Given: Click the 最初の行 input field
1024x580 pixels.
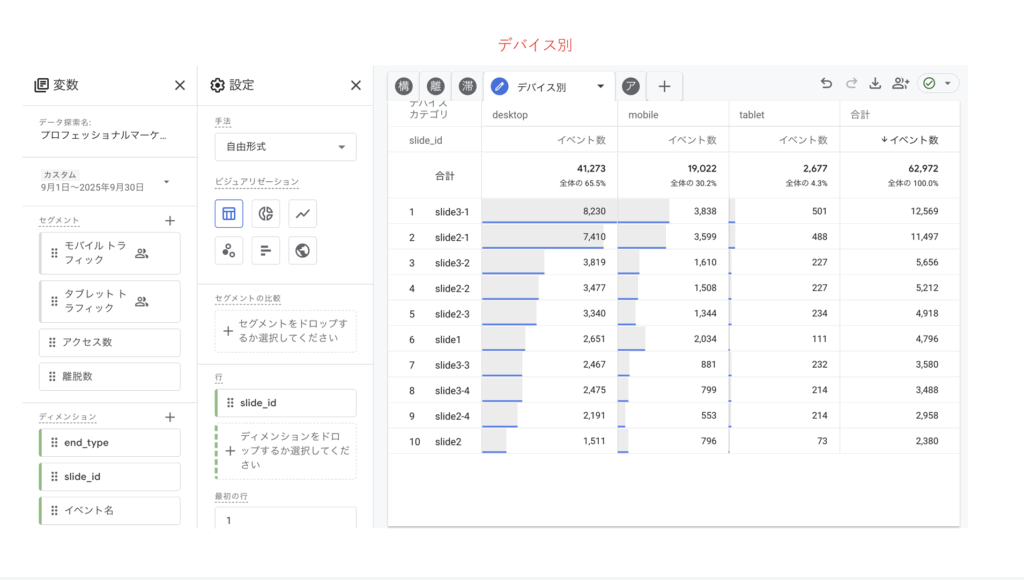Looking at the screenshot, I should (x=285, y=520).
